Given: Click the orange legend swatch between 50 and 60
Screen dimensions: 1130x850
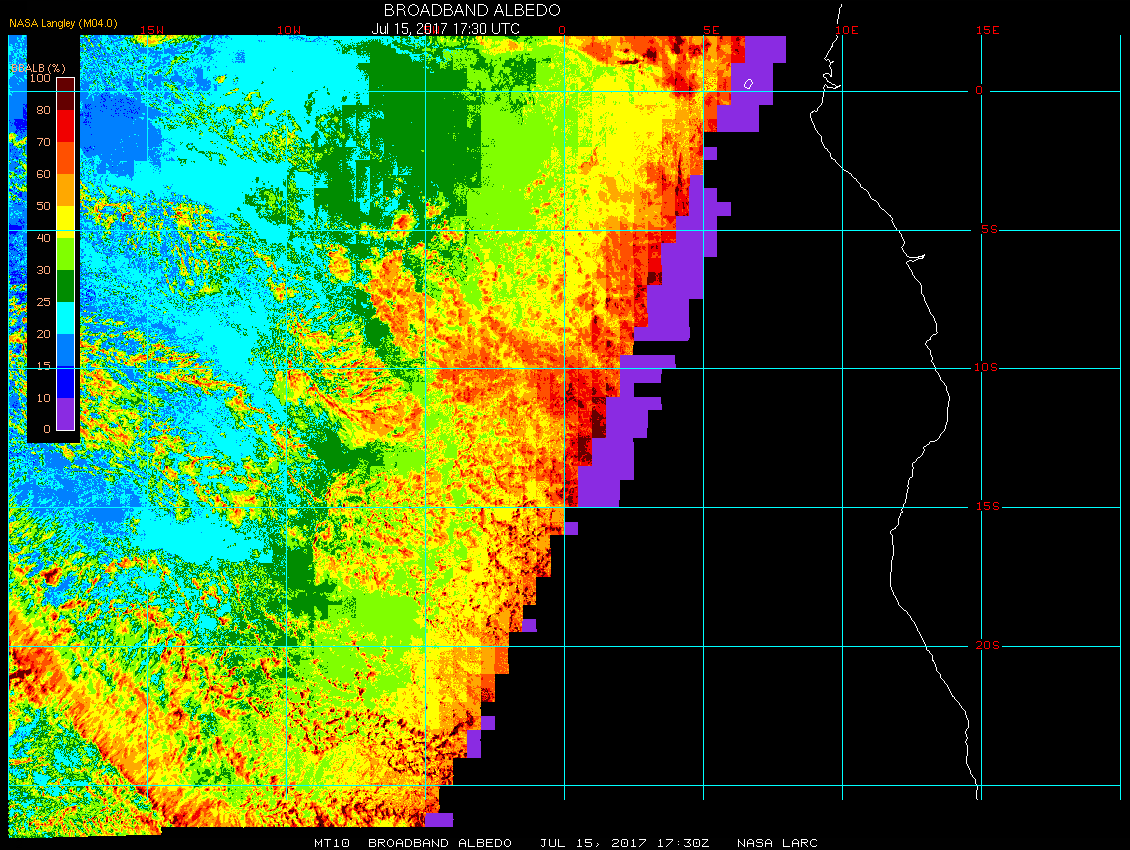Looking at the screenshot, I should pyautogui.click(x=66, y=190).
